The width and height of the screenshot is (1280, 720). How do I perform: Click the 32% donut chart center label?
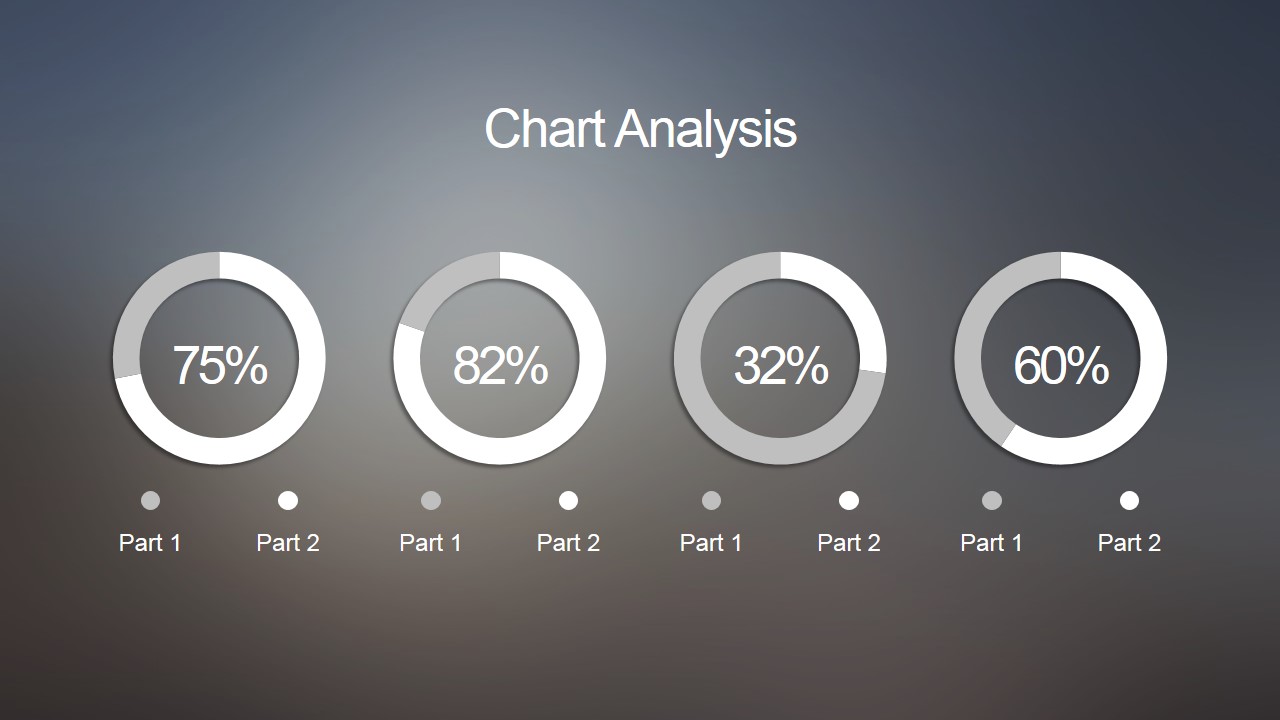point(781,365)
